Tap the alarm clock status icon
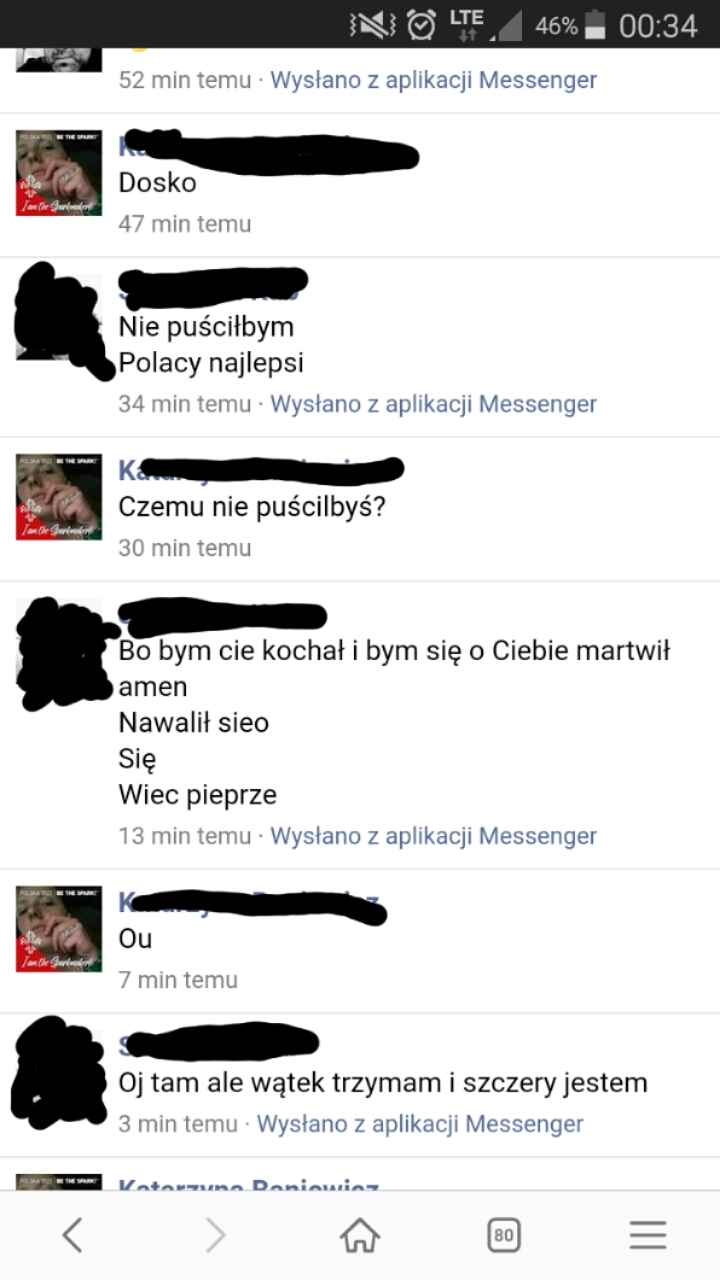Image resolution: width=720 pixels, height=1280 pixels. coord(421,25)
